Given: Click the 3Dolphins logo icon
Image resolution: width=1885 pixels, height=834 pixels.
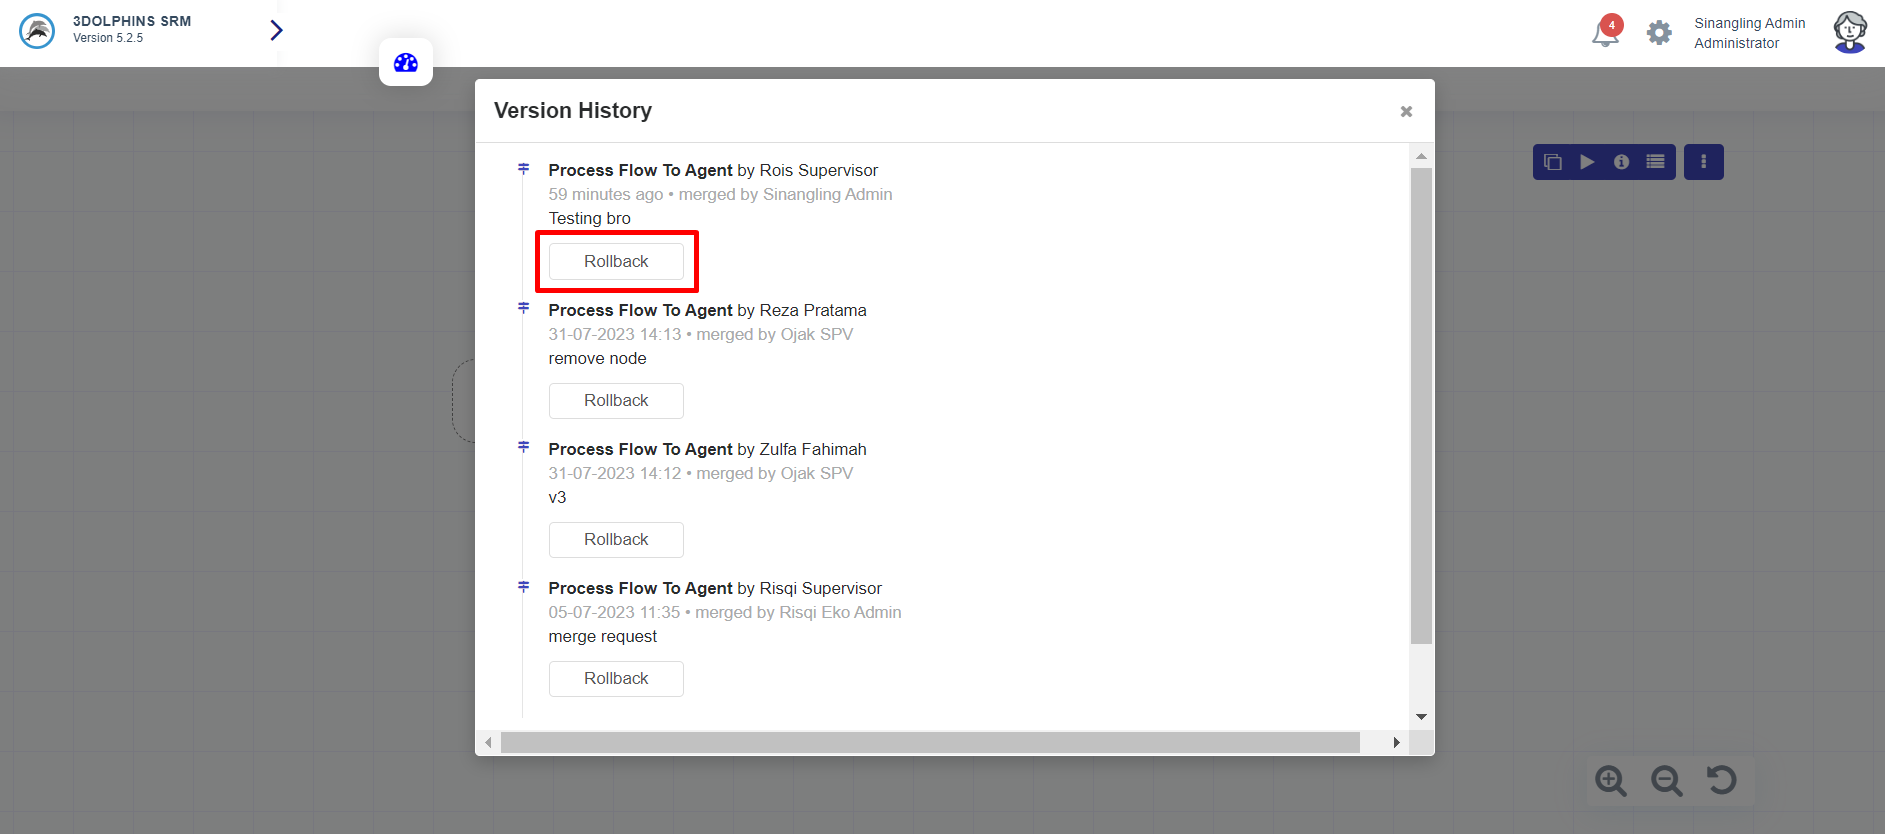Looking at the screenshot, I should click(37, 31).
